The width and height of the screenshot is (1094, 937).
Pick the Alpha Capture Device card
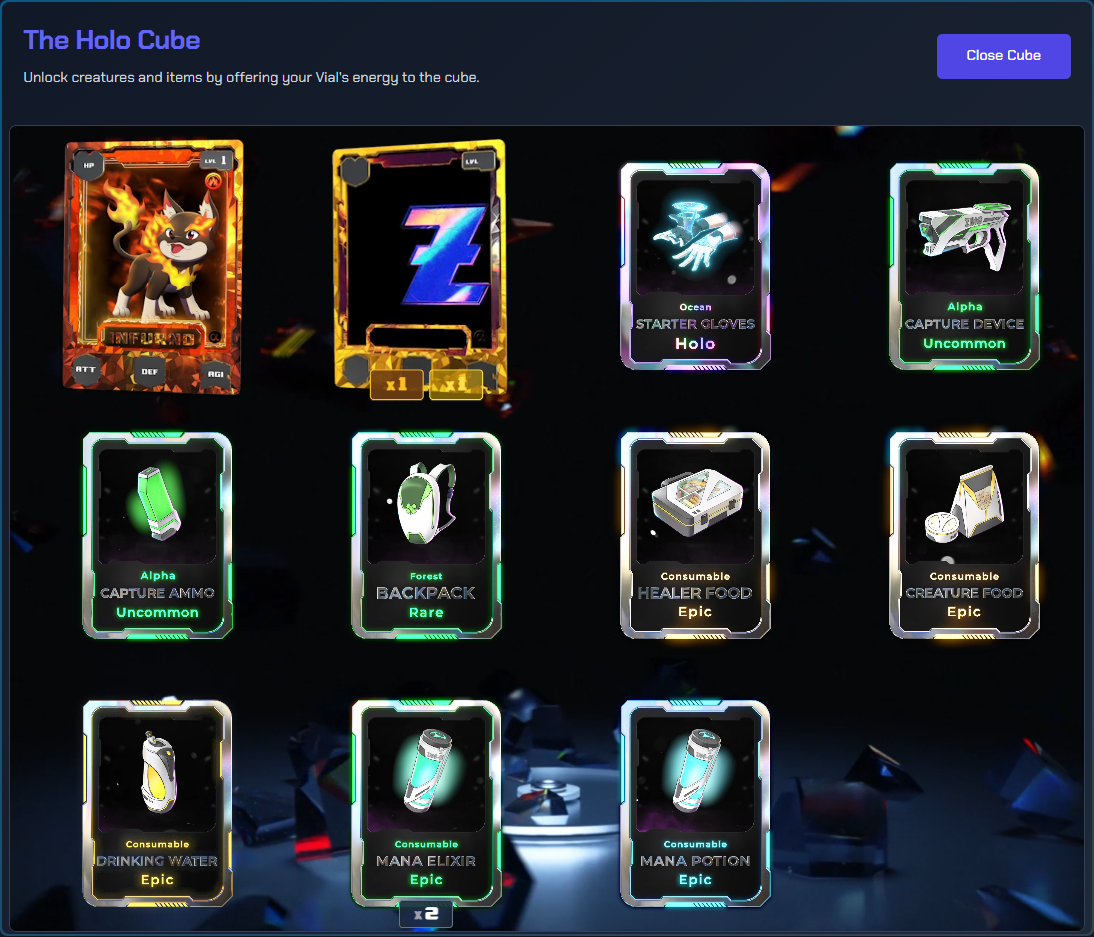(964, 266)
